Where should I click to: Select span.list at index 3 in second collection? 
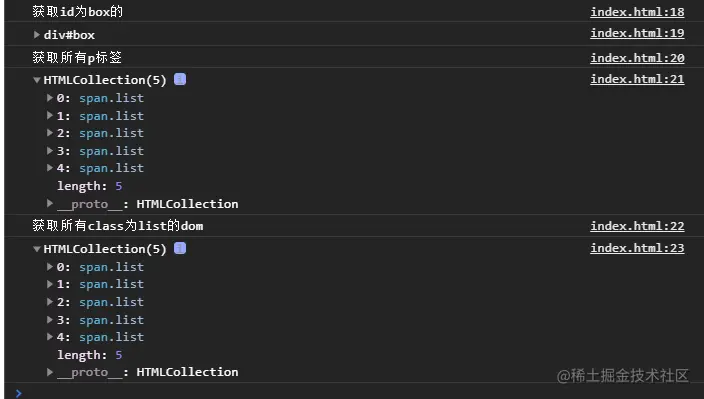point(111,320)
